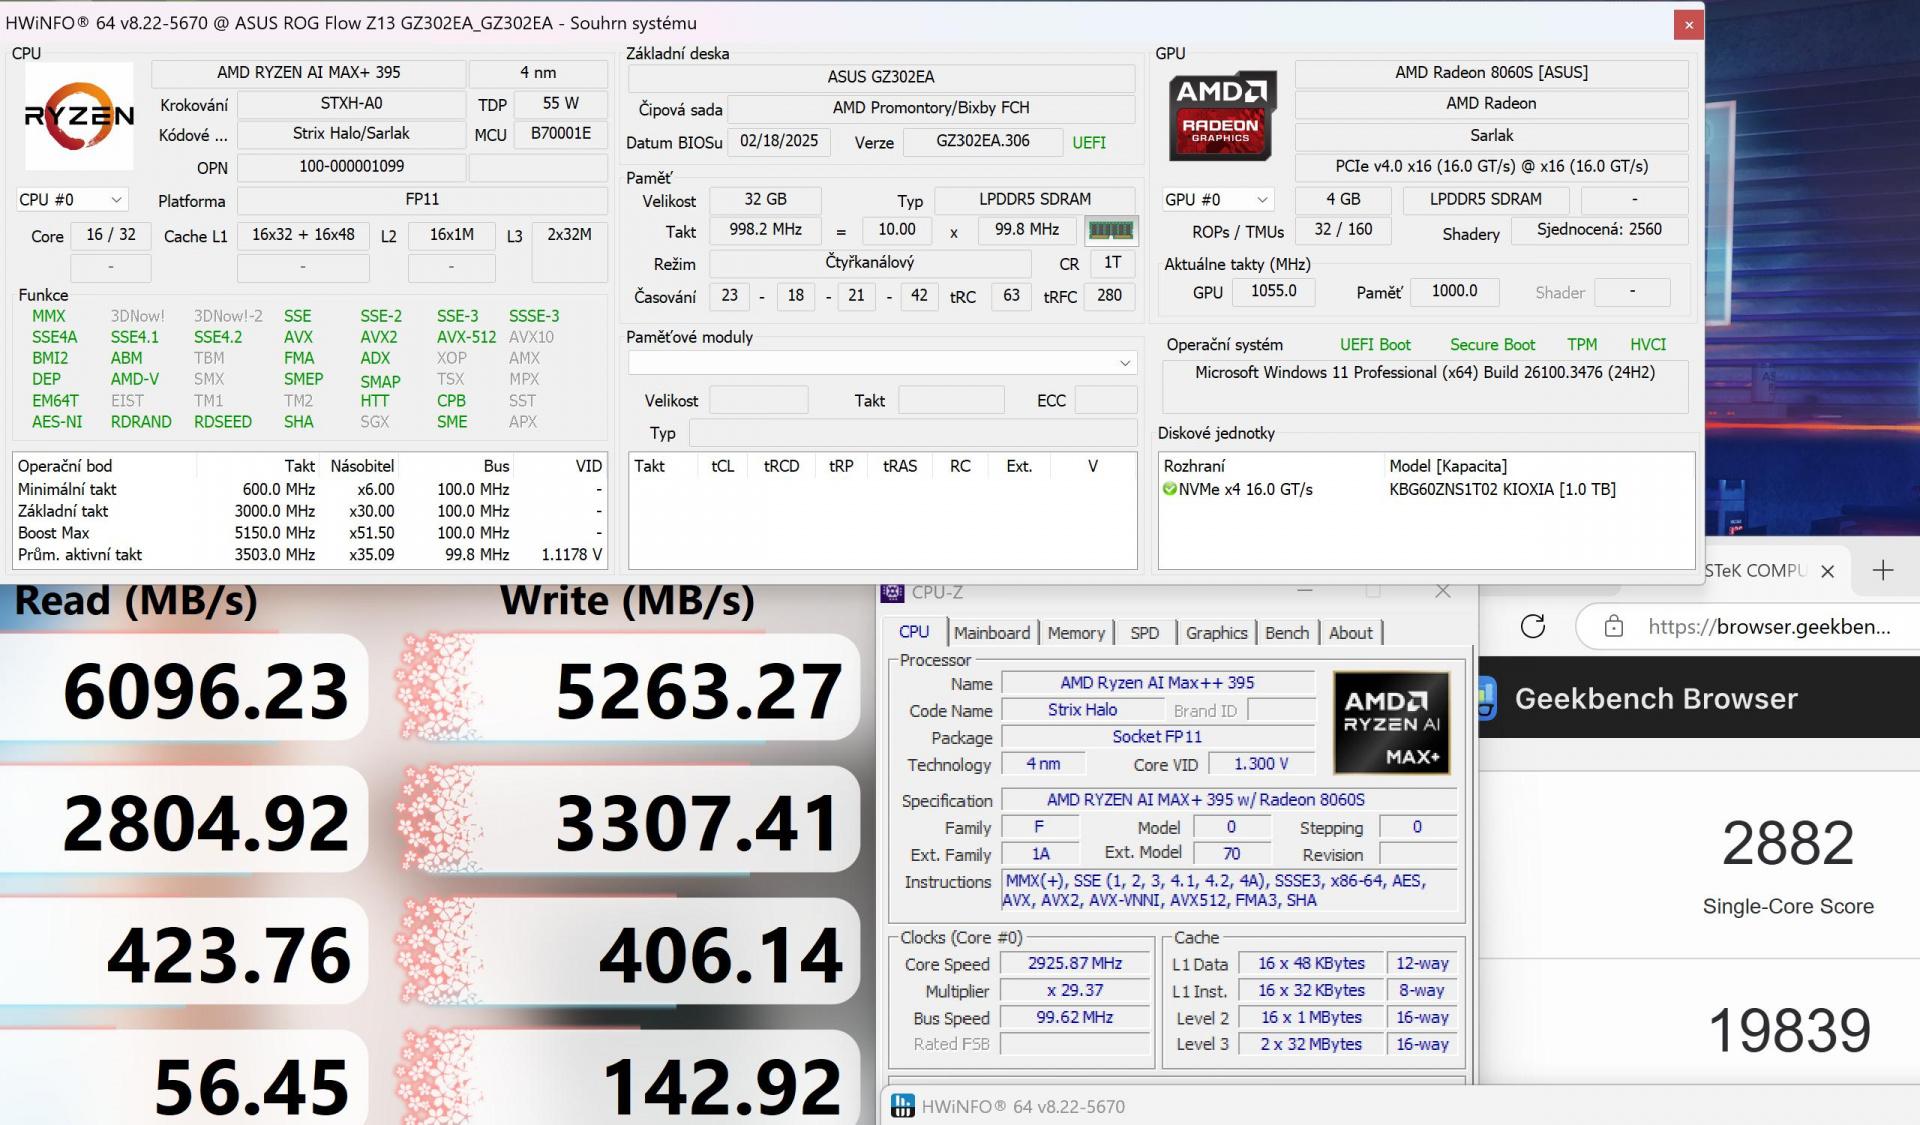1920x1125 pixels.
Task: Click the tCL column header in timings table
Action: [722, 467]
